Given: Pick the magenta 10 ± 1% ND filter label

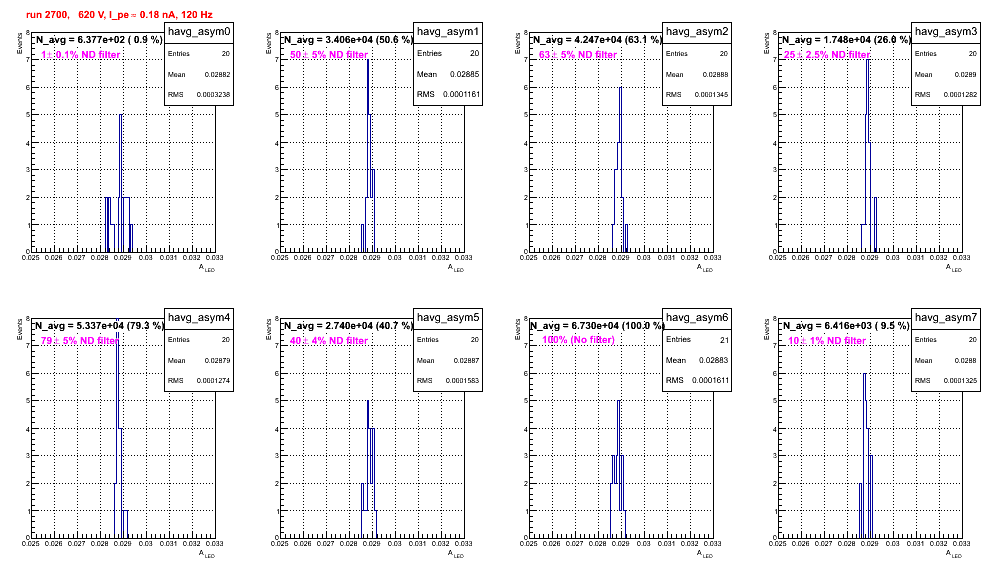Looking at the screenshot, I should (827, 341).
